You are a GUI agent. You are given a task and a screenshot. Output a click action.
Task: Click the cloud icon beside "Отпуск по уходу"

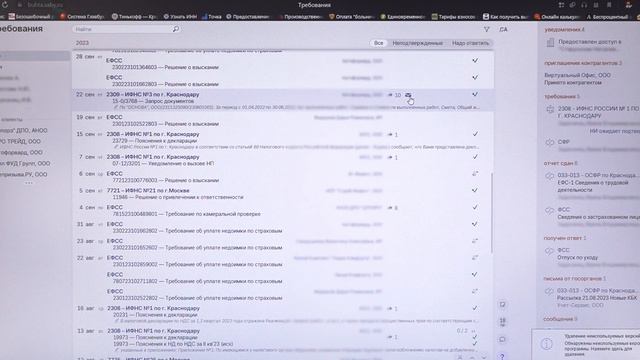tap(549, 251)
